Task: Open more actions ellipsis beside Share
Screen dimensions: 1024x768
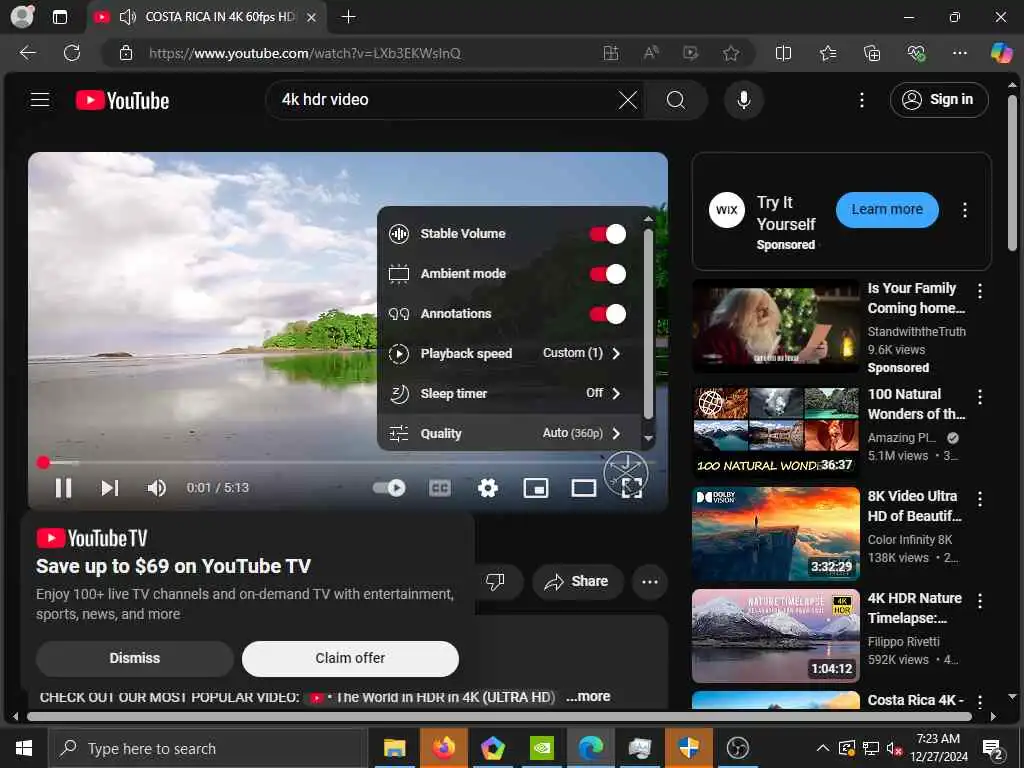Action: click(x=649, y=581)
